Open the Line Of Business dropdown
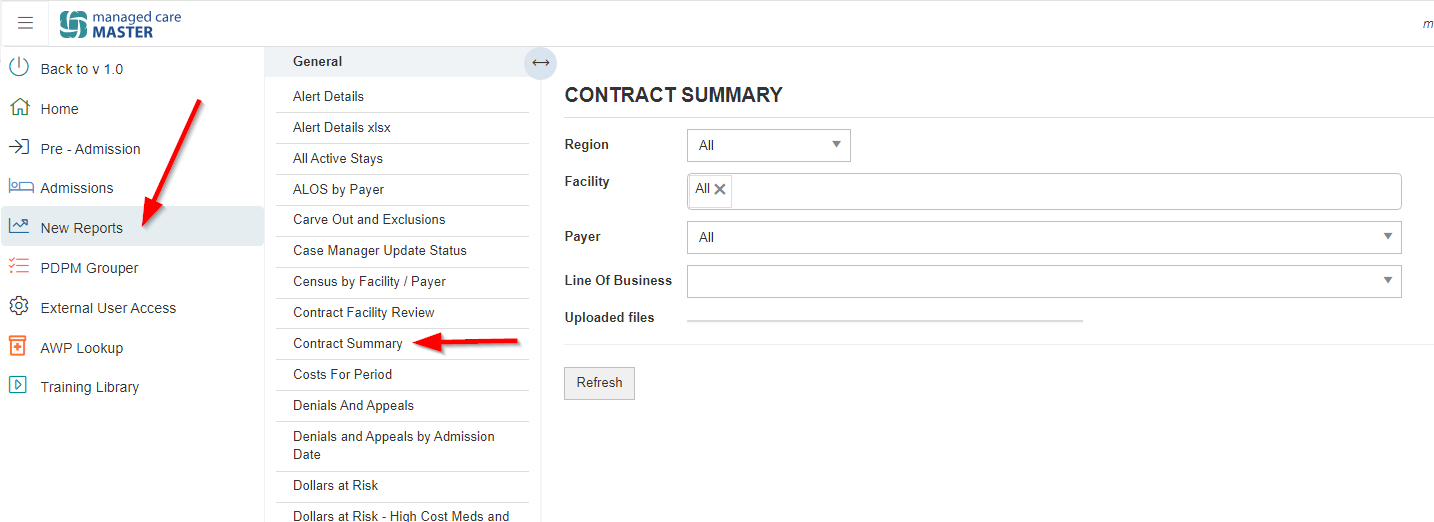 click(x=1044, y=281)
